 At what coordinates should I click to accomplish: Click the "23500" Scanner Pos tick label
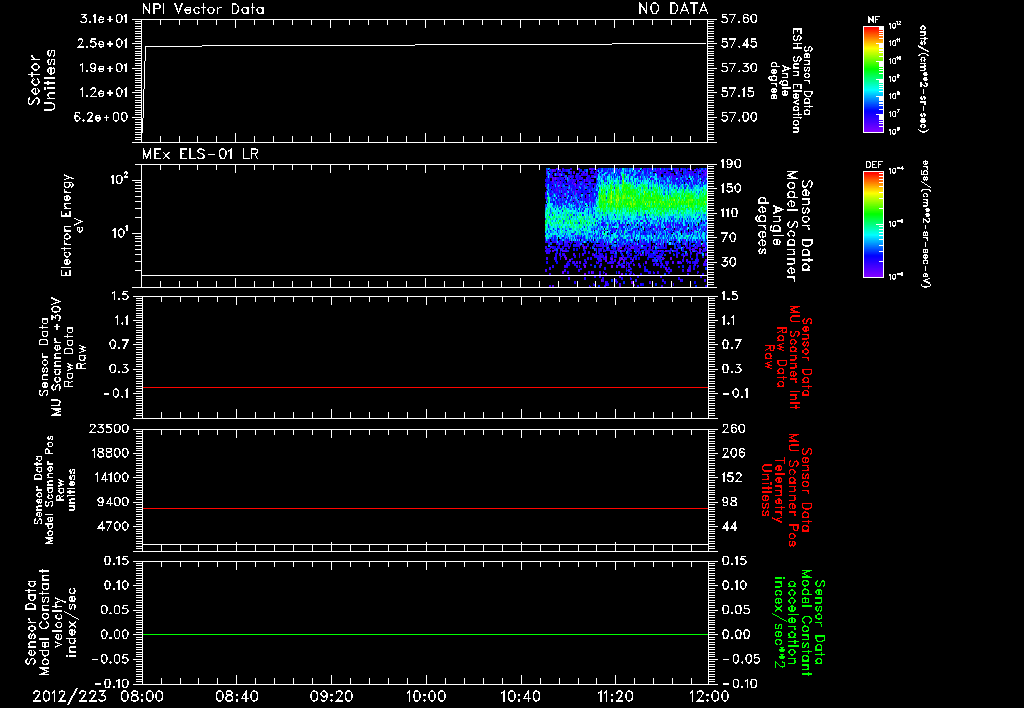coord(108,428)
